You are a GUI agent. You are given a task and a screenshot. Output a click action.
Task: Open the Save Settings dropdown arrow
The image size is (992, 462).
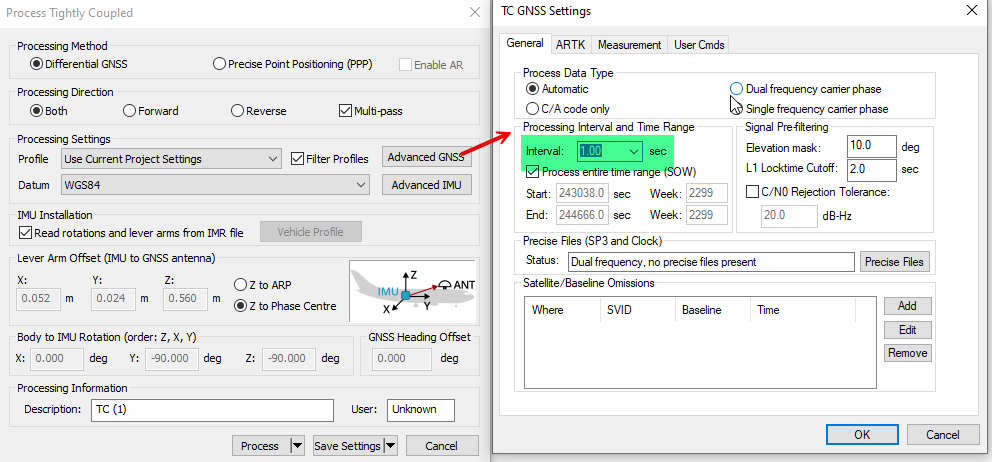[391, 446]
